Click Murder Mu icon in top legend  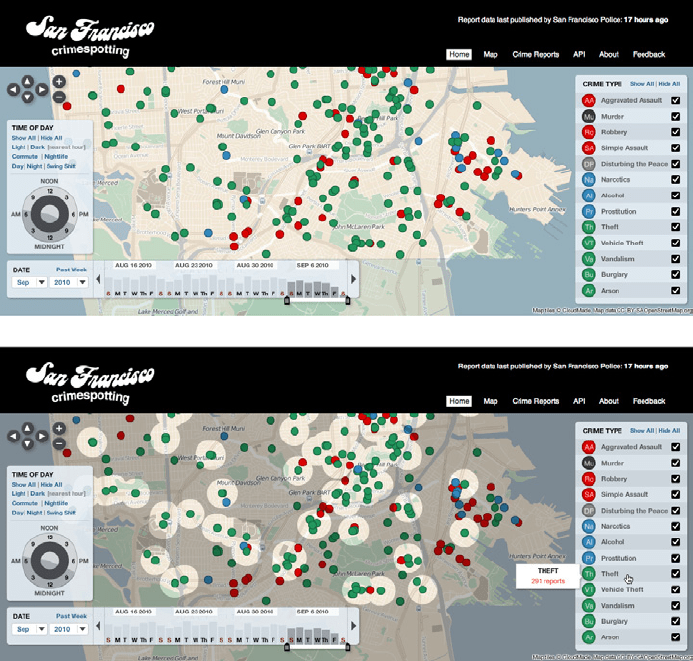tap(588, 116)
